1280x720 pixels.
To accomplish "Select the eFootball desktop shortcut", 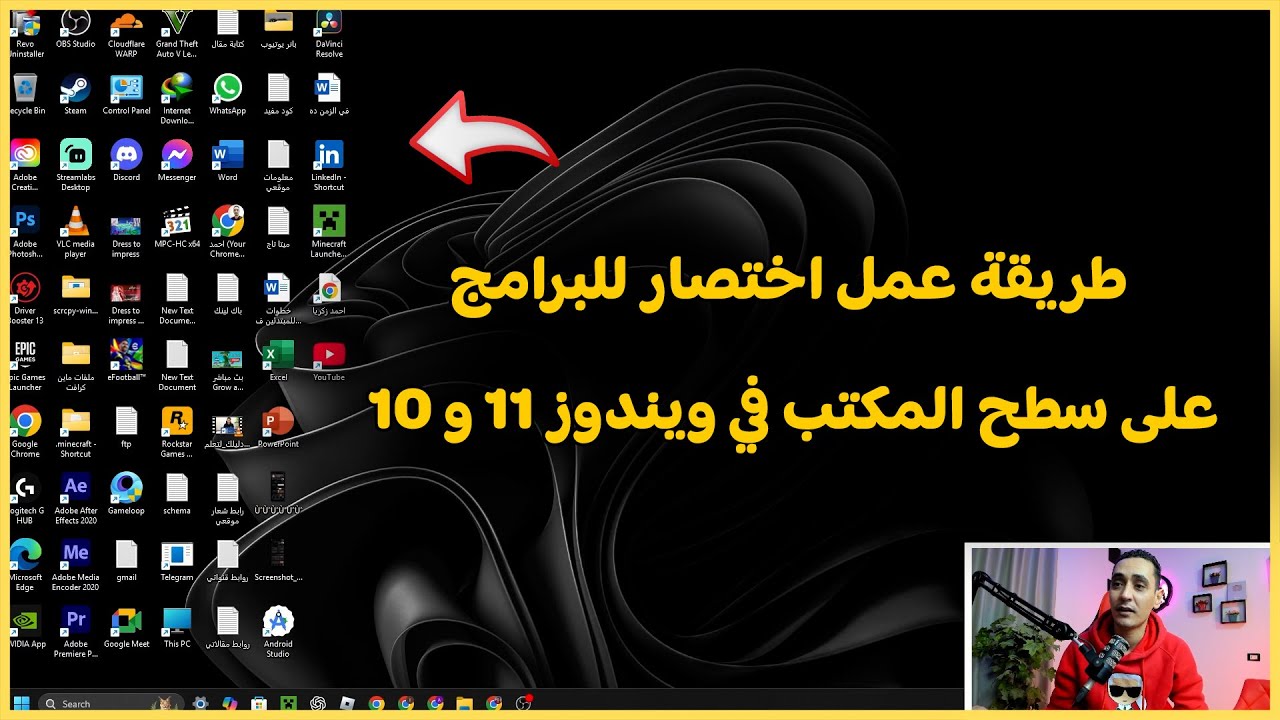I will (x=126, y=362).
